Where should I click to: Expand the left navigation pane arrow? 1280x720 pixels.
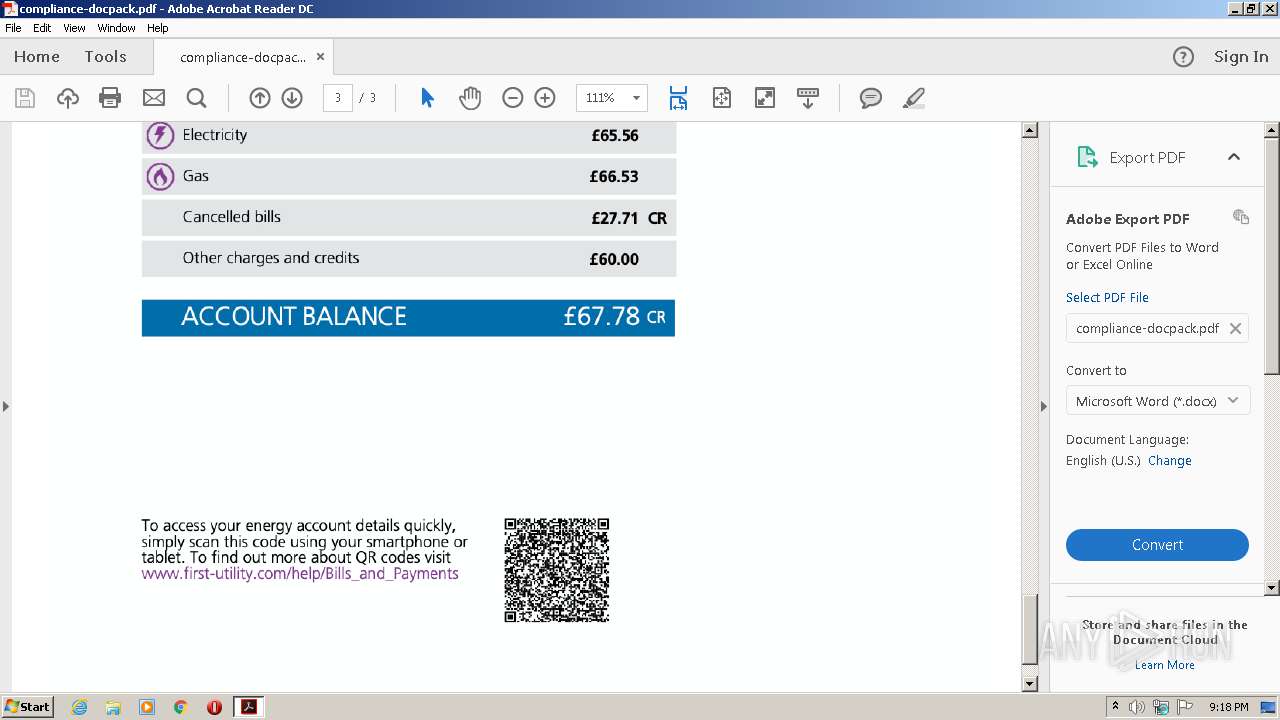pos(6,406)
